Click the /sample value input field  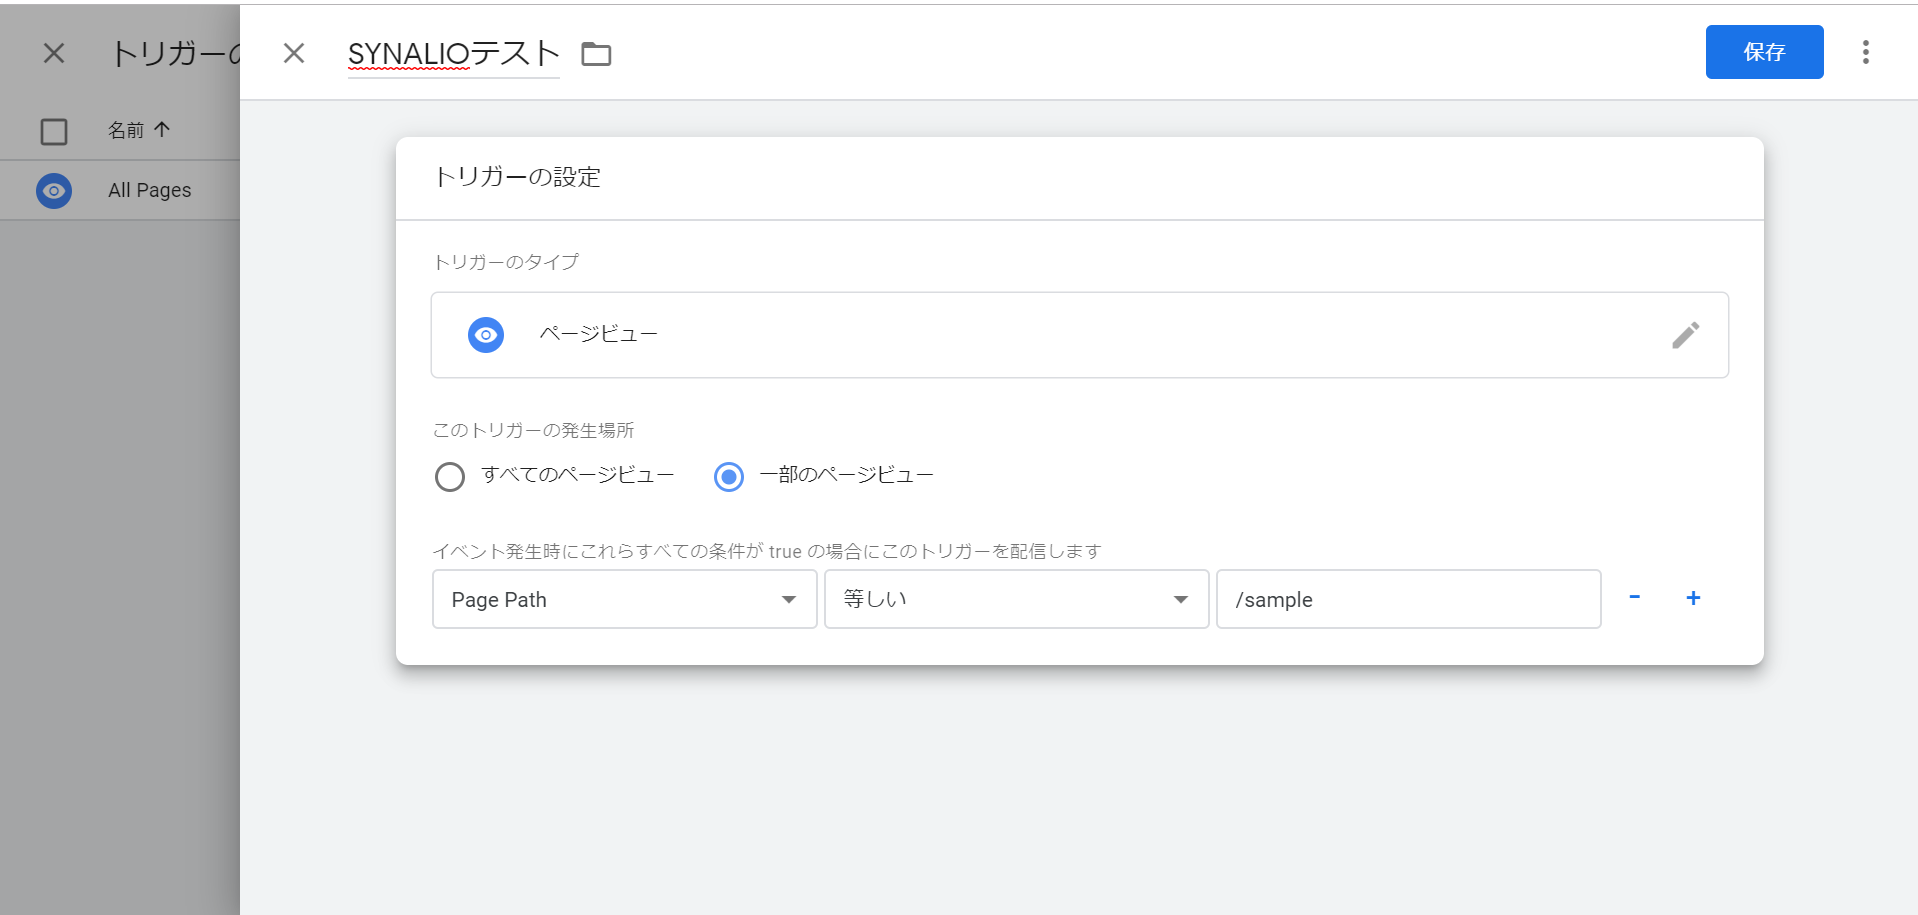pos(1408,599)
